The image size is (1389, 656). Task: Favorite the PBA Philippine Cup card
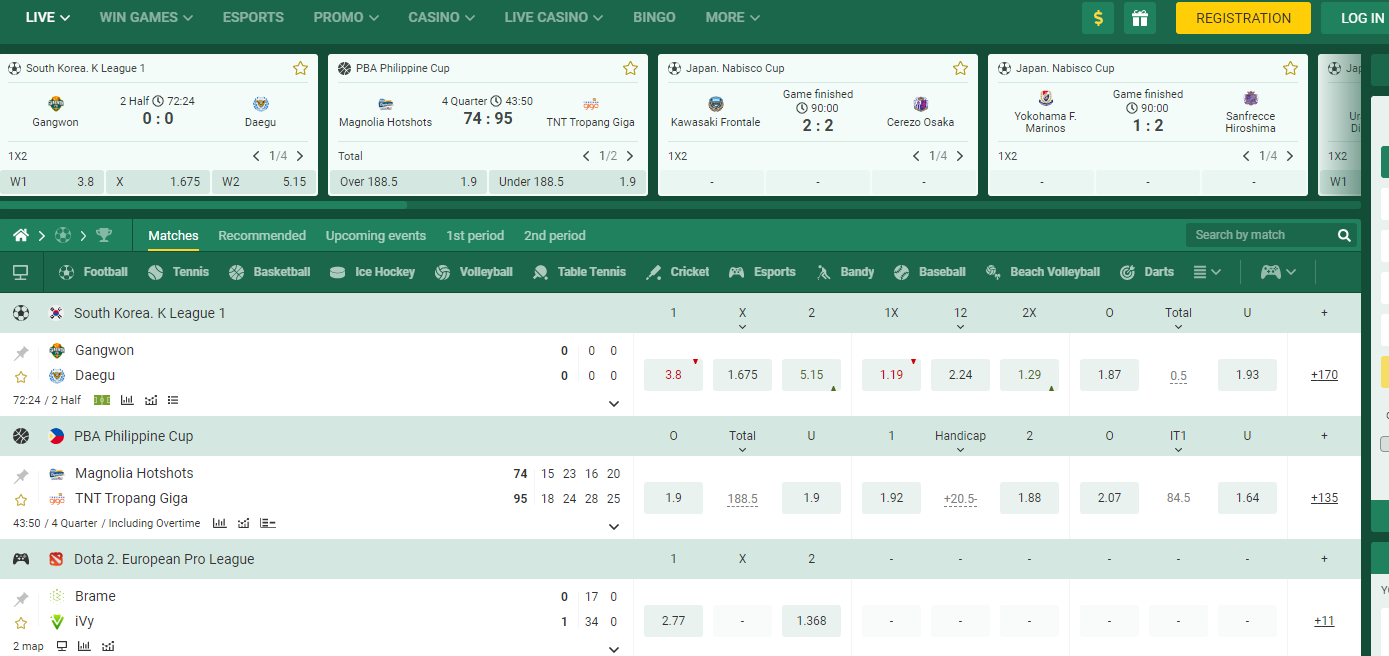[630, 68]
